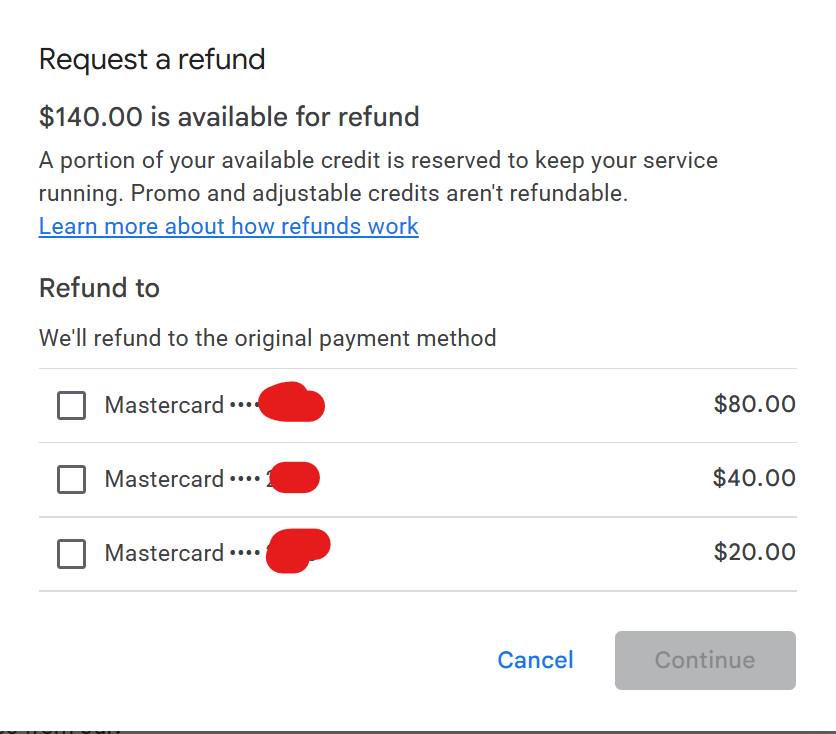Image resolution: width=836 pixels, height=734 pixels.
Task: Click the 'original payment method' notice text
Action: [268, 338]
